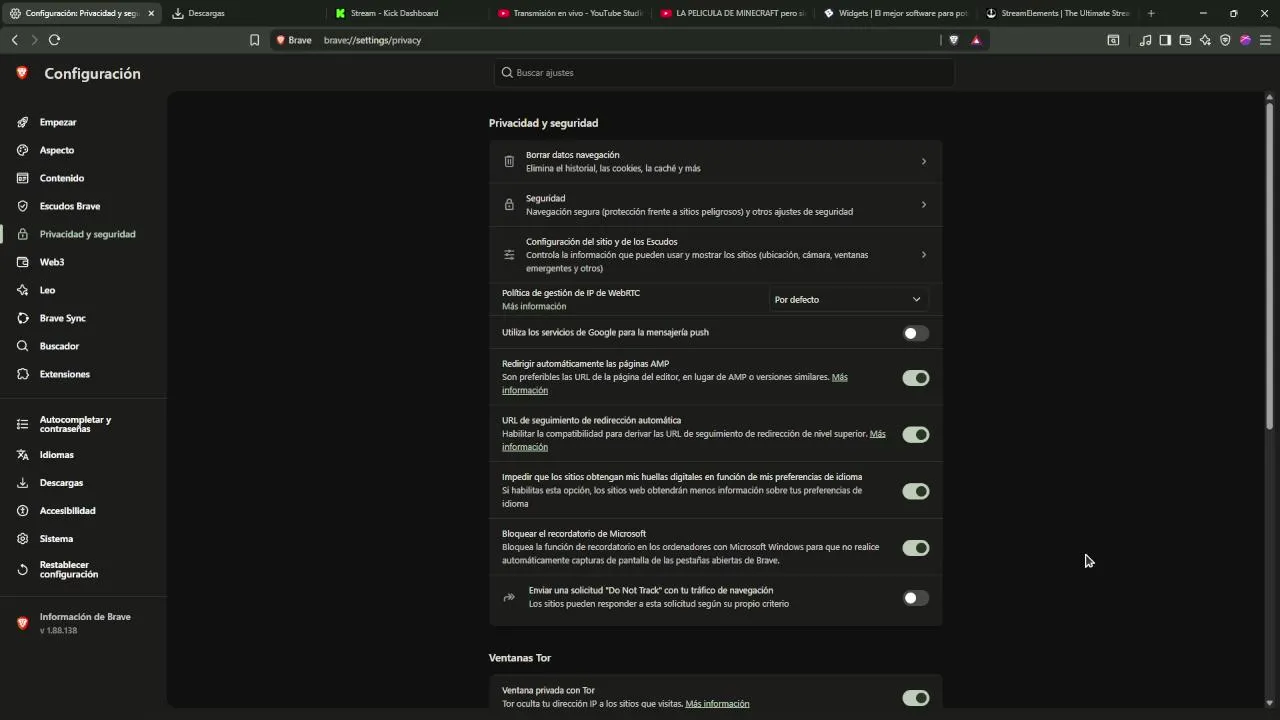Screen dimensions: 1280x720
Task: Open the Playlist music note icon
Action: click(1145, 40)
